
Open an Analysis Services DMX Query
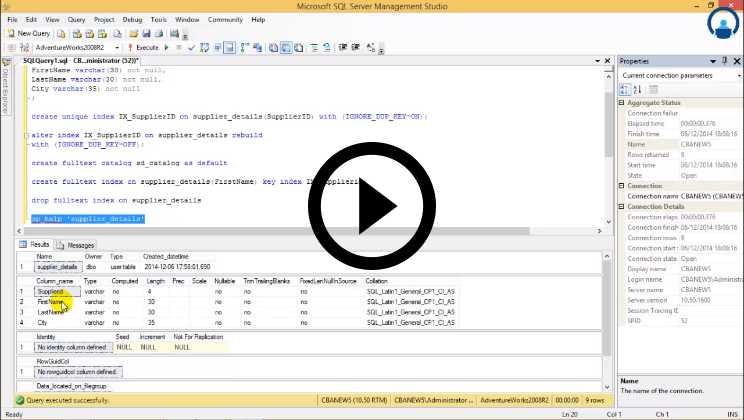tap(89, 34)
